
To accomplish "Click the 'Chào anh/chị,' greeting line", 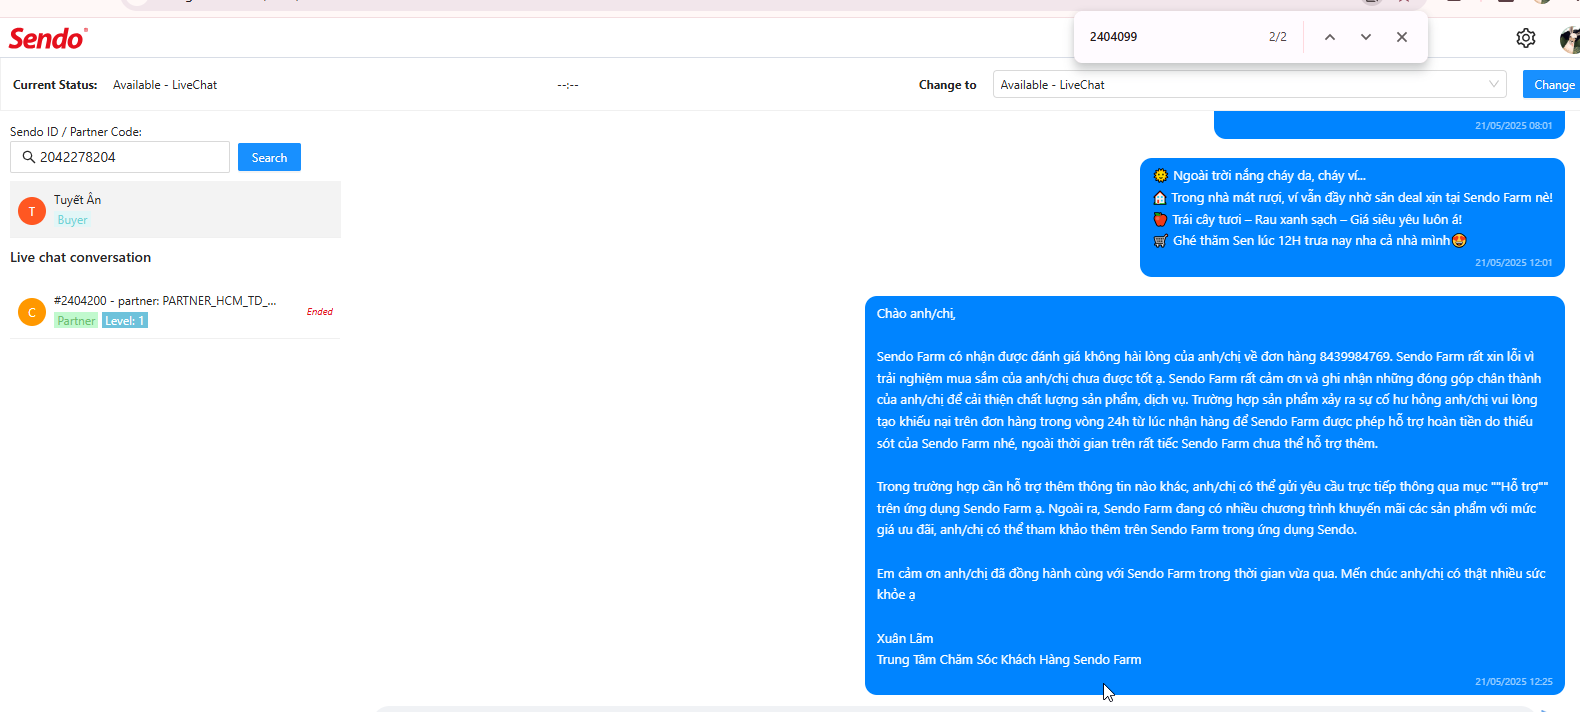I will point(916,314).
